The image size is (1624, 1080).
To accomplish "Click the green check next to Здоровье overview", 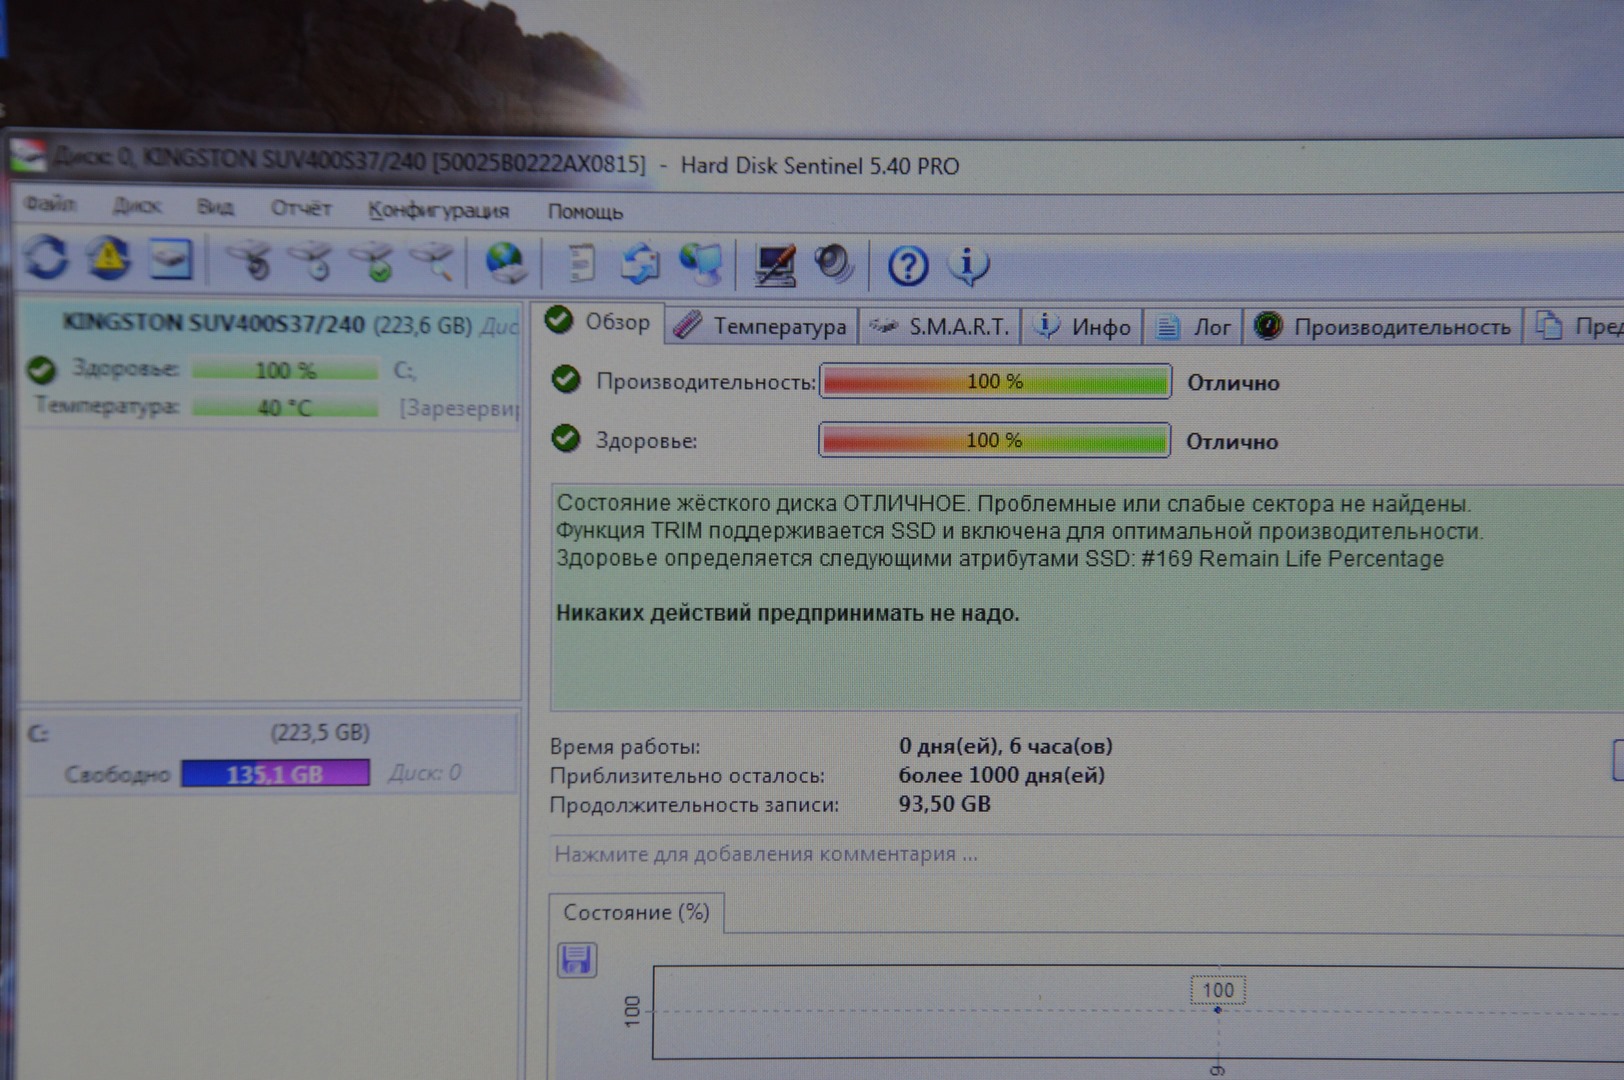I will pos(566,438).
